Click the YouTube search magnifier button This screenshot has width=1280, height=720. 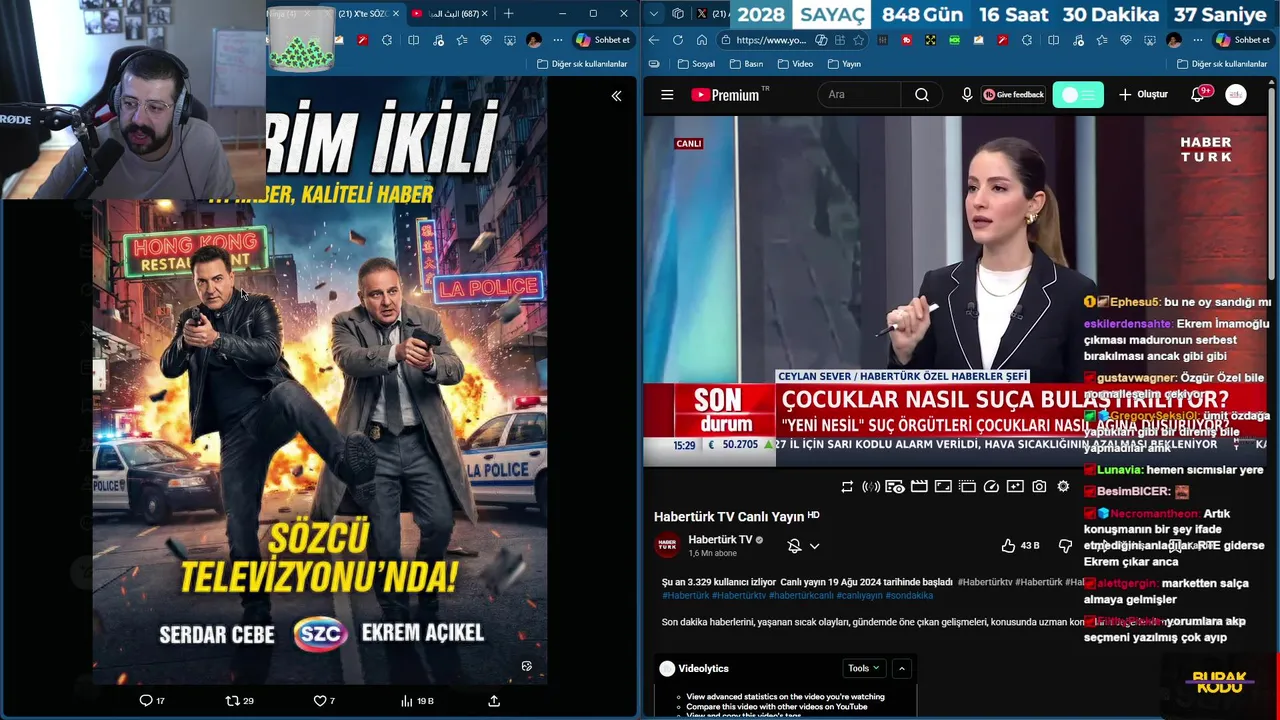pos(922,95)
